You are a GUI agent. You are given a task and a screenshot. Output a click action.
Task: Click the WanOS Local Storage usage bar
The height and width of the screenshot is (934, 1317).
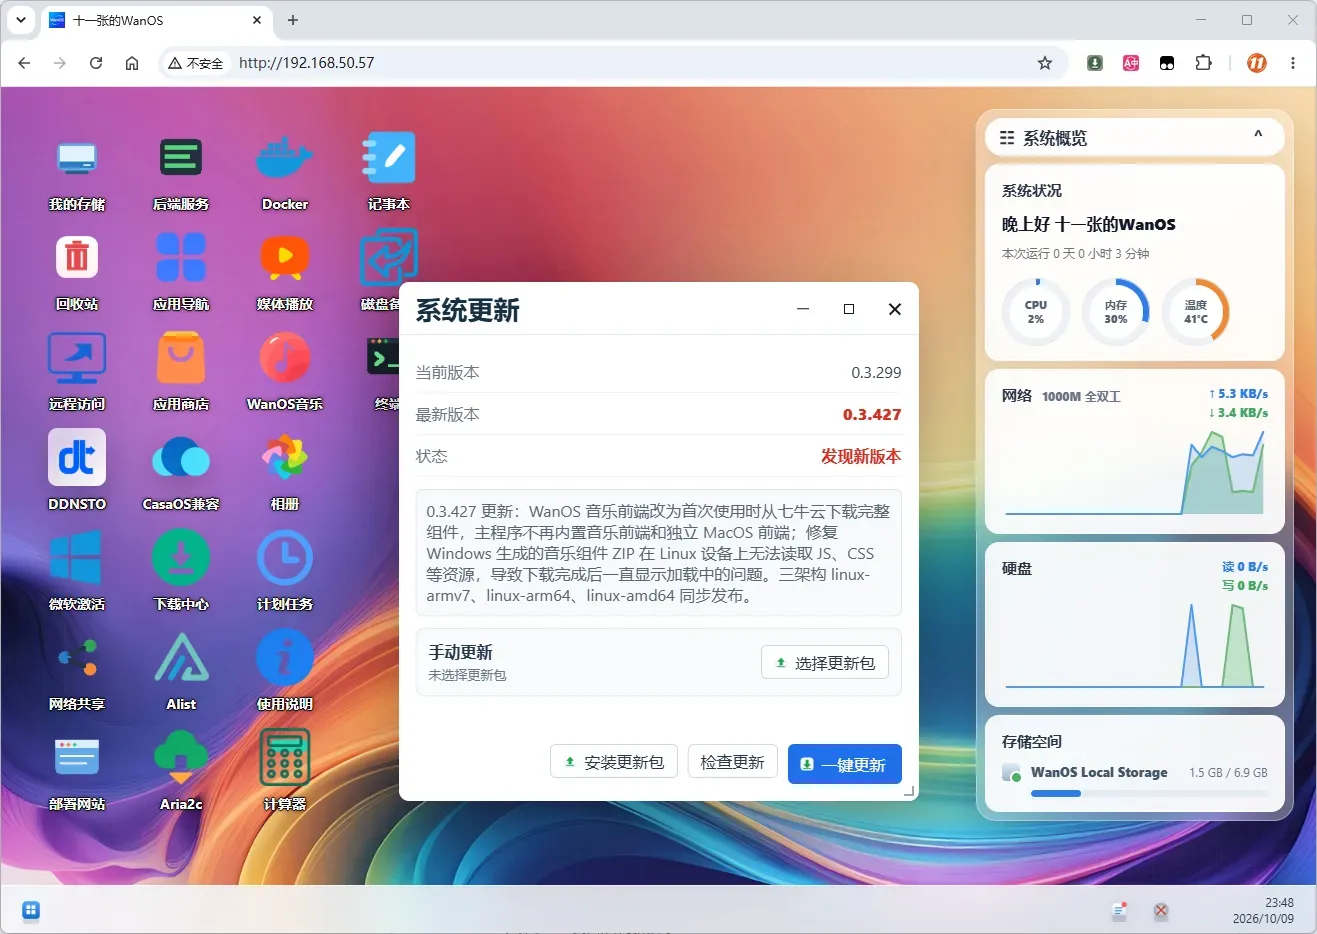coord(1149,793)
